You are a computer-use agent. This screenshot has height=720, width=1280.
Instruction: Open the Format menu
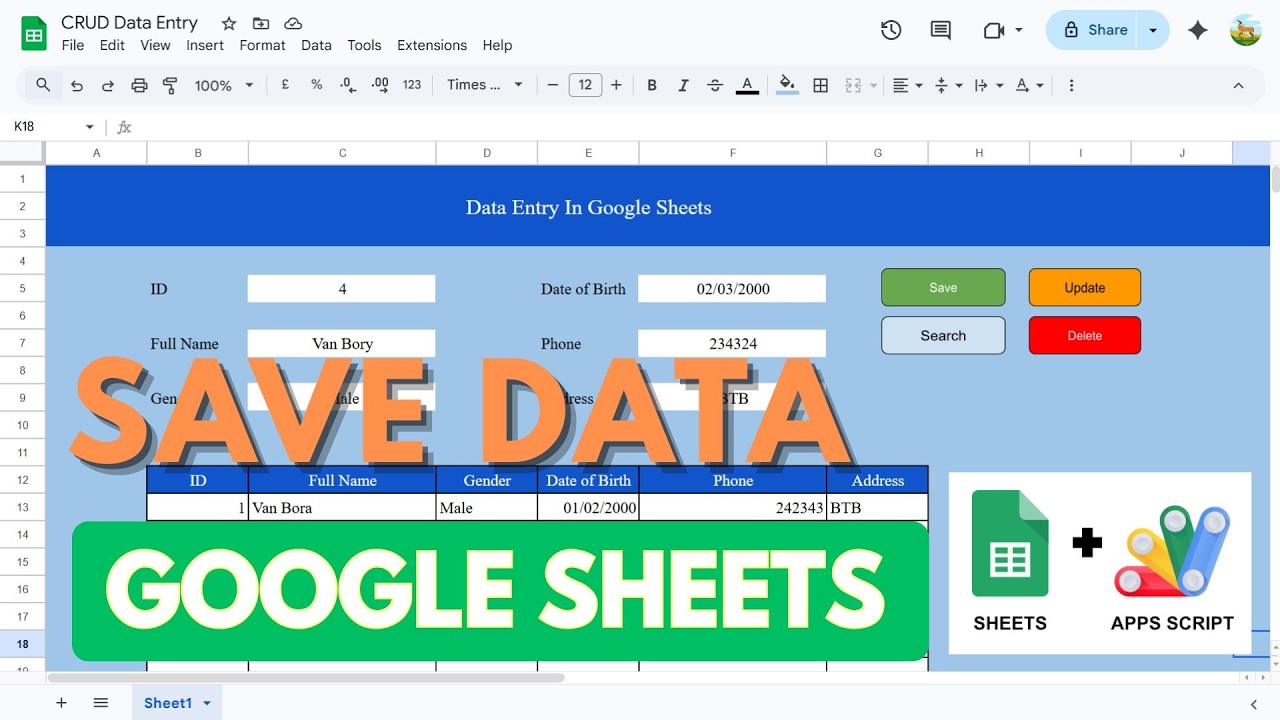click(x=263, y=45)
